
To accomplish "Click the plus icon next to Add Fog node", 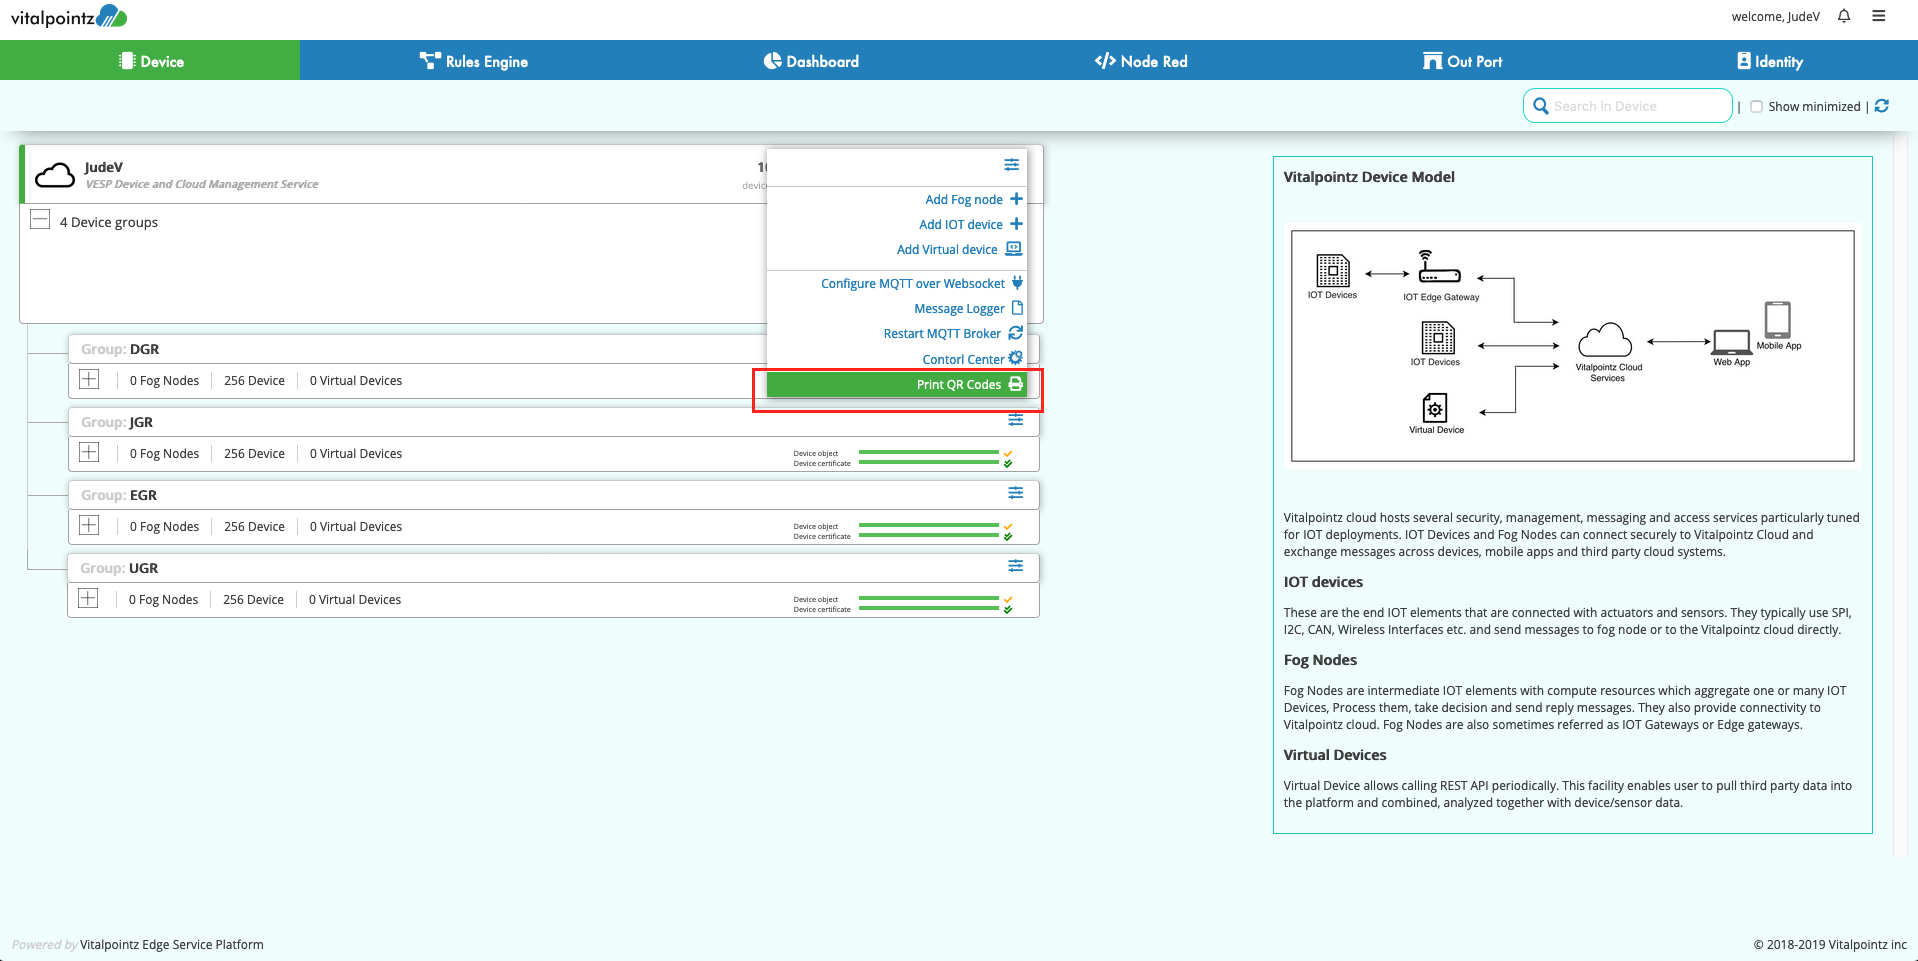I will pos(1016,199).
